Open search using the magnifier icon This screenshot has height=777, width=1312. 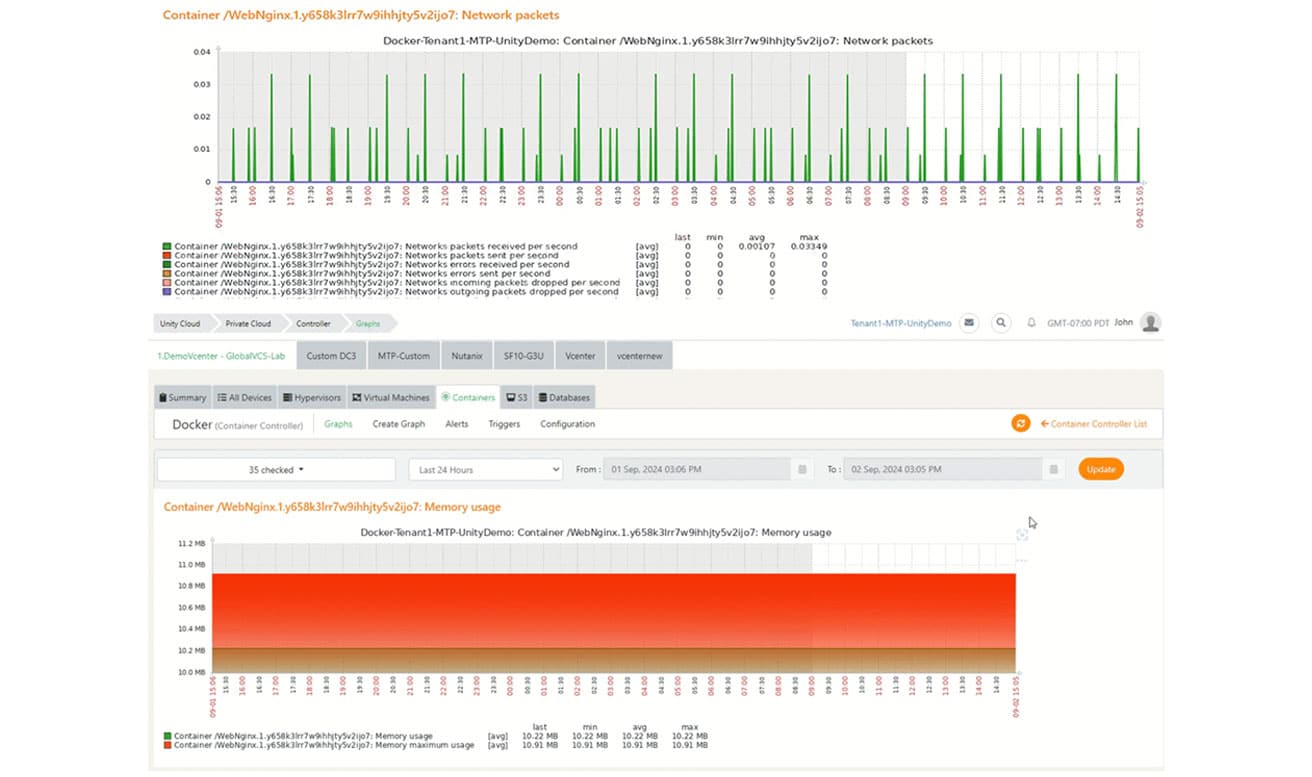point(1000,323)
